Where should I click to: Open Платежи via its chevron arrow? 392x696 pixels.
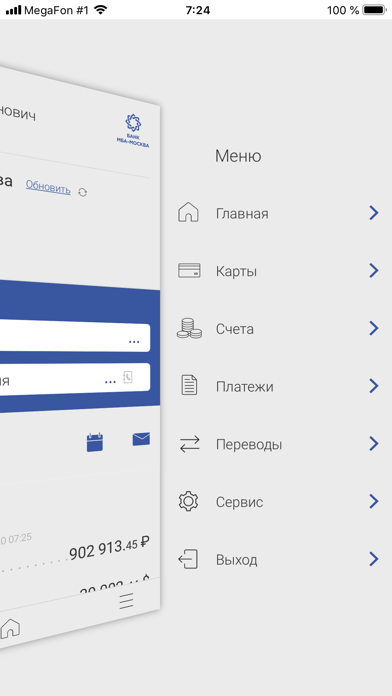(374, 386)
